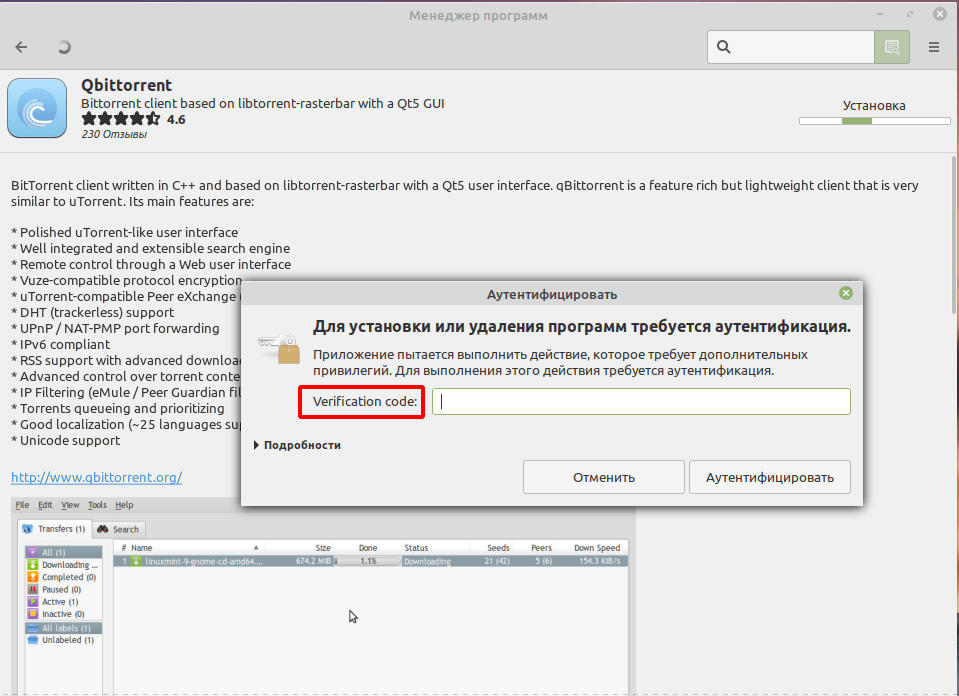This screenshot has height=696, width=959.
Task: Minimize the Менеджер программ window
Action: (x=880, y=14)
